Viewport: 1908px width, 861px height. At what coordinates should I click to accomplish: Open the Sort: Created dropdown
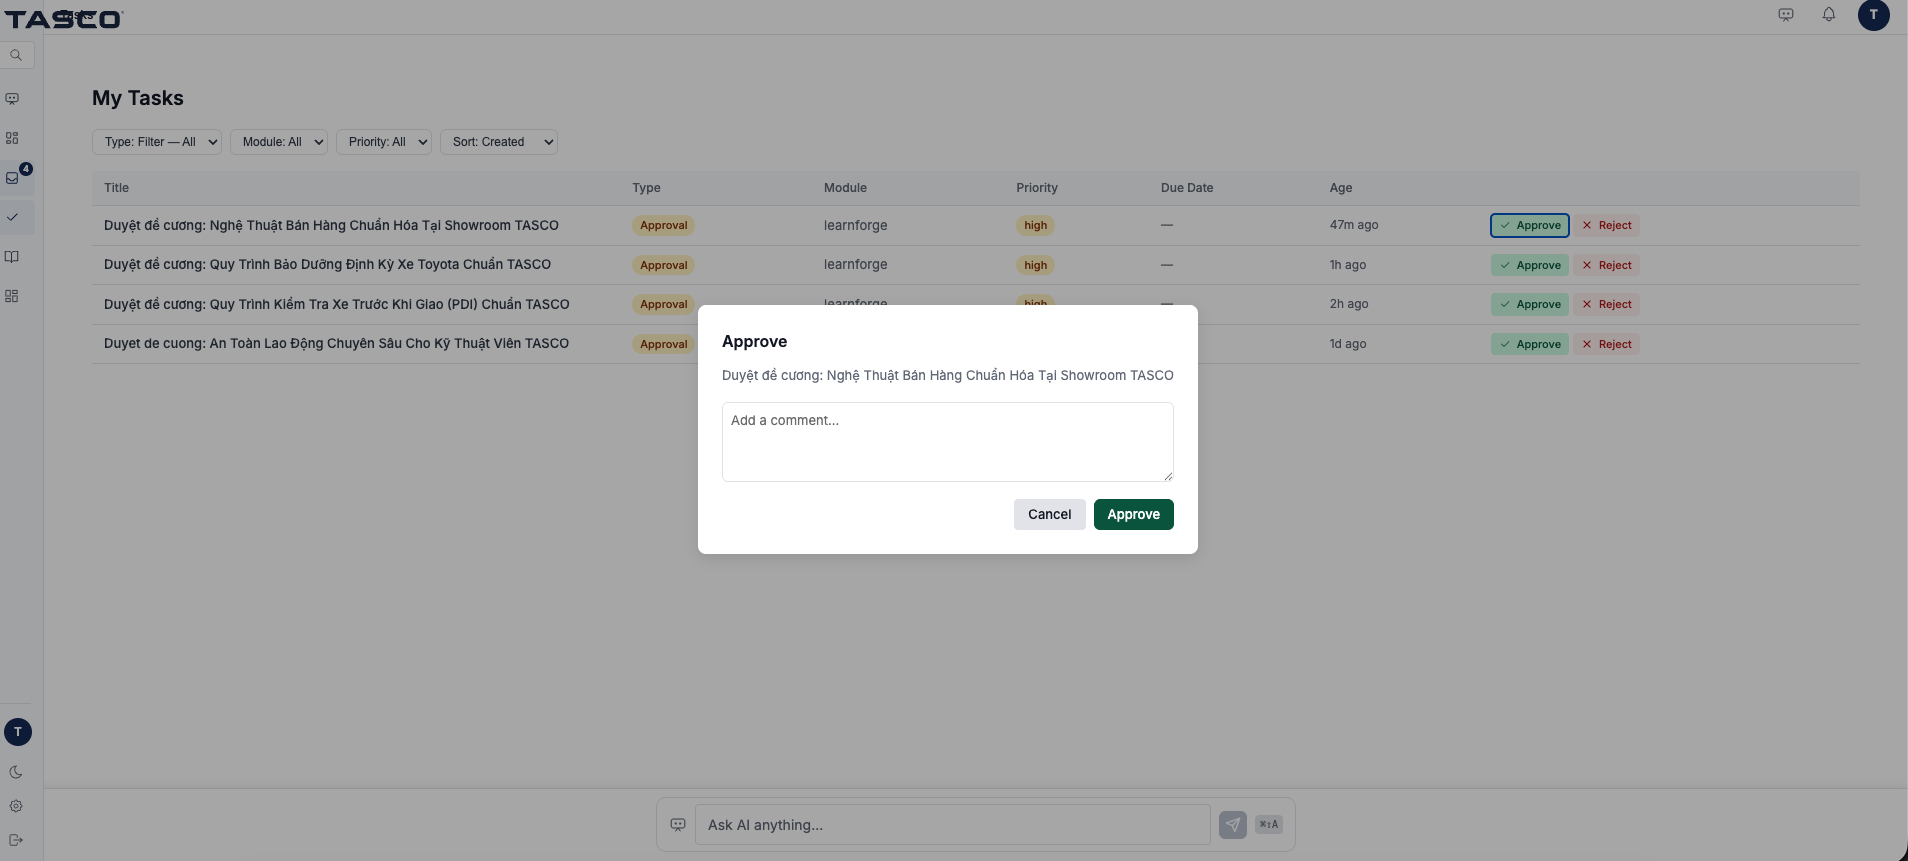pyautogui.click(x=499, y=142)
